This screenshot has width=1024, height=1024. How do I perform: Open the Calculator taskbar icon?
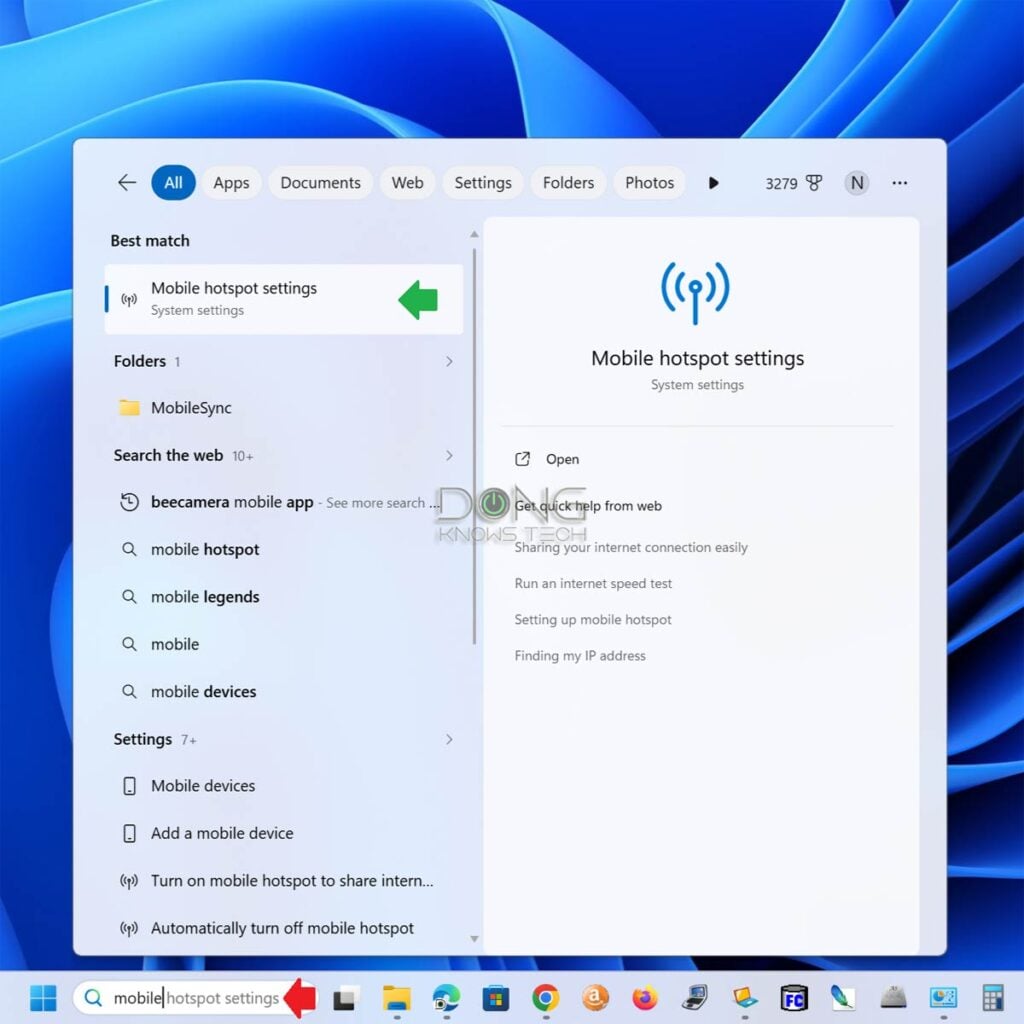coord(993,998)
